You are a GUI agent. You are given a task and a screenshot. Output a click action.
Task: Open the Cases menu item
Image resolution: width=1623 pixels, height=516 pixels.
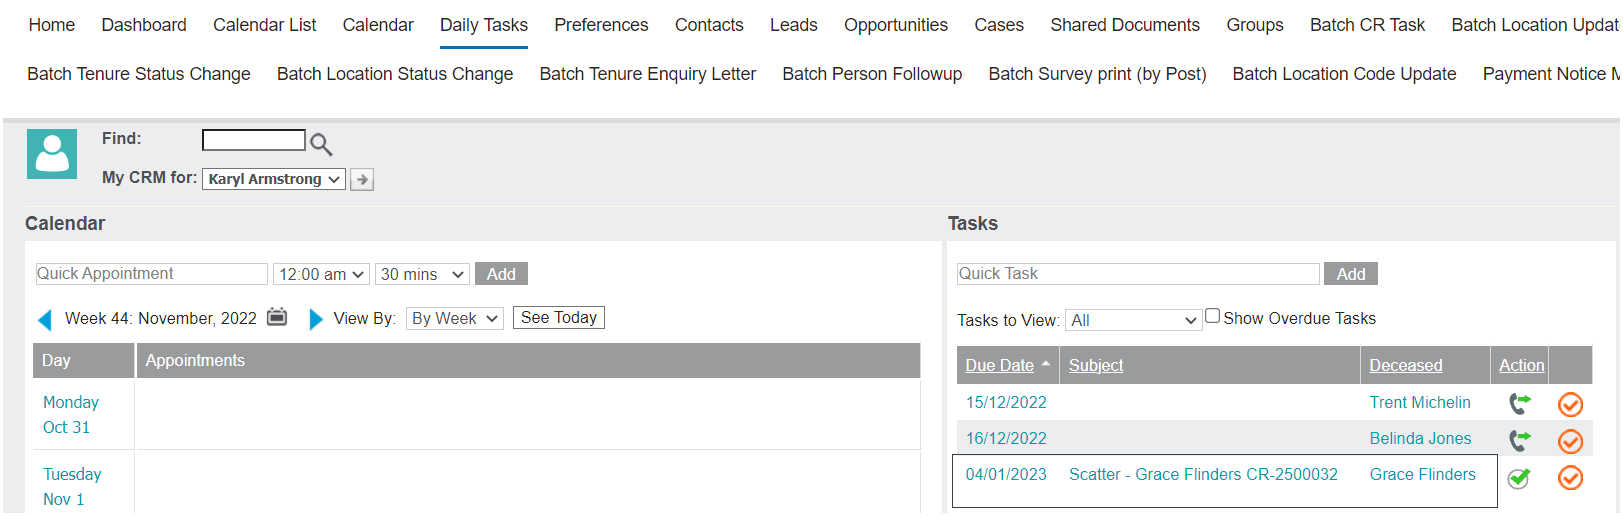coord(999,25)
